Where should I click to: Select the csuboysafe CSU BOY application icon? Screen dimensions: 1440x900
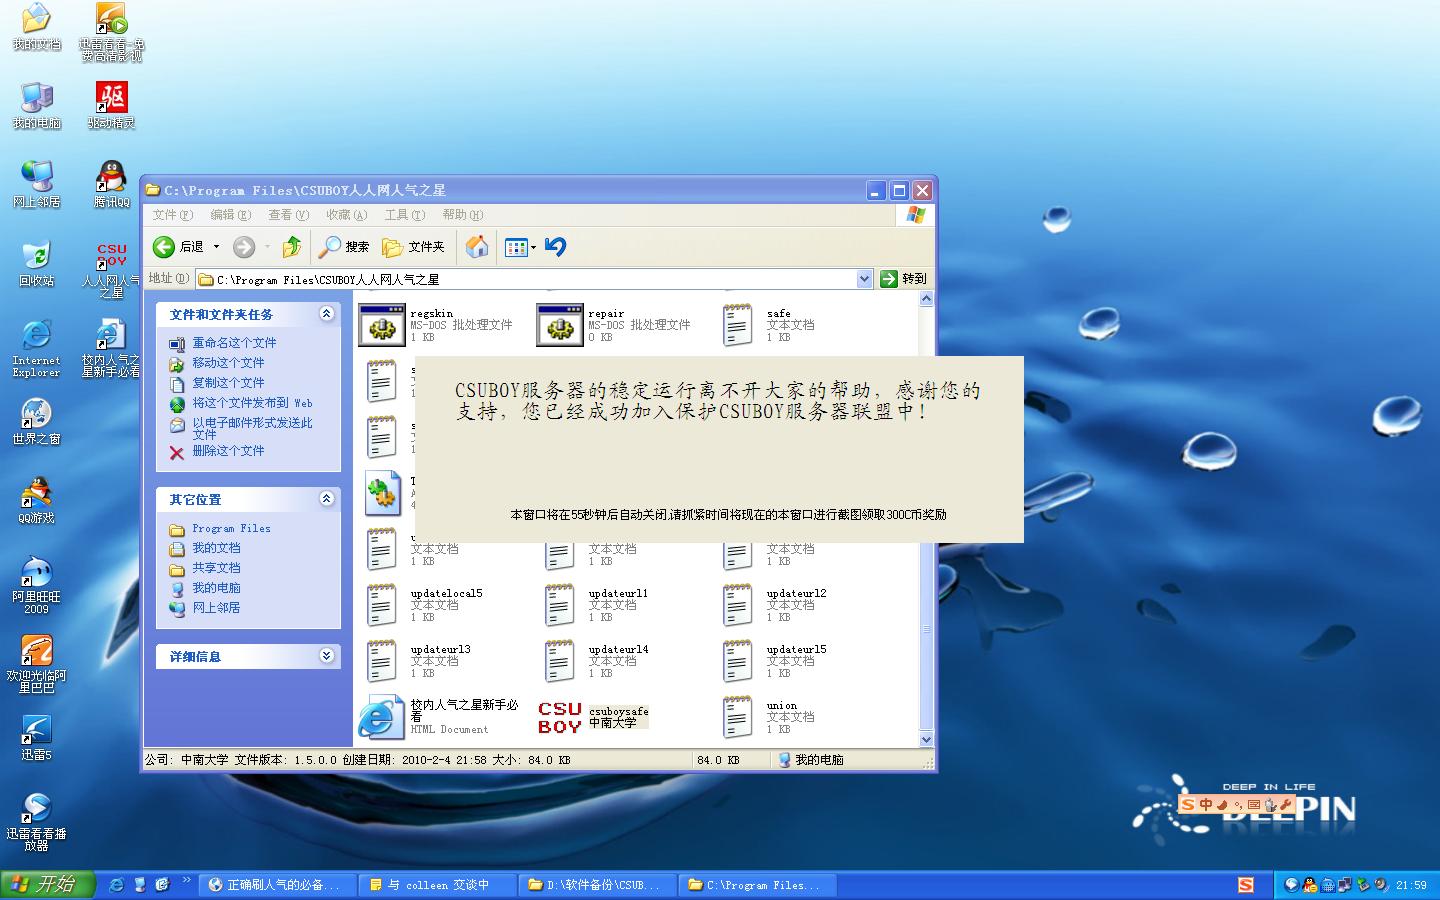[559, 717]
